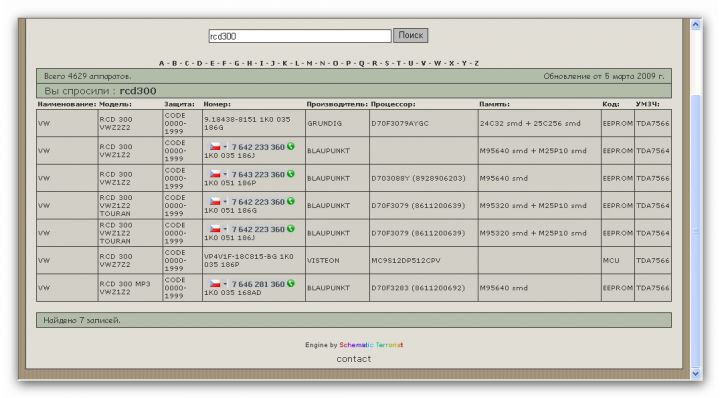Click the flag icon beside 7 646 281 360
This screenshot has width=720, height=398.
click(x=215, y=284)
